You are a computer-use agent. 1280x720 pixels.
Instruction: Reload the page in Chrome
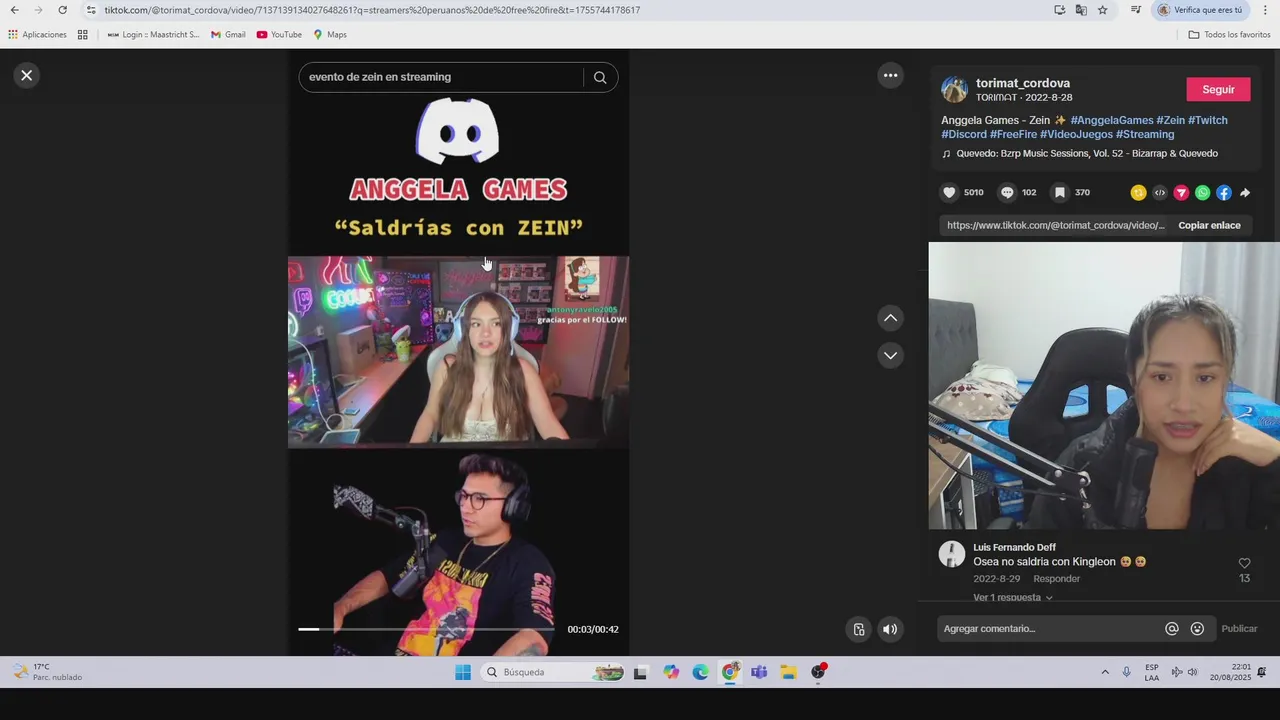tap(62, 10)
